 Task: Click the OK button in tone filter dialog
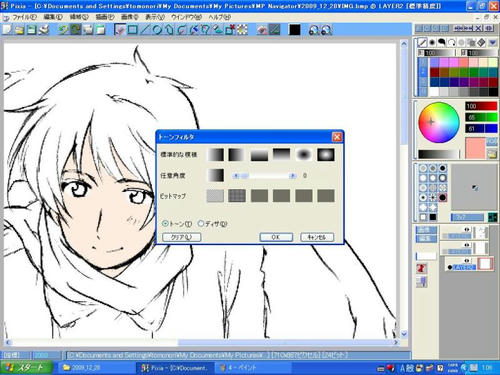276,237
